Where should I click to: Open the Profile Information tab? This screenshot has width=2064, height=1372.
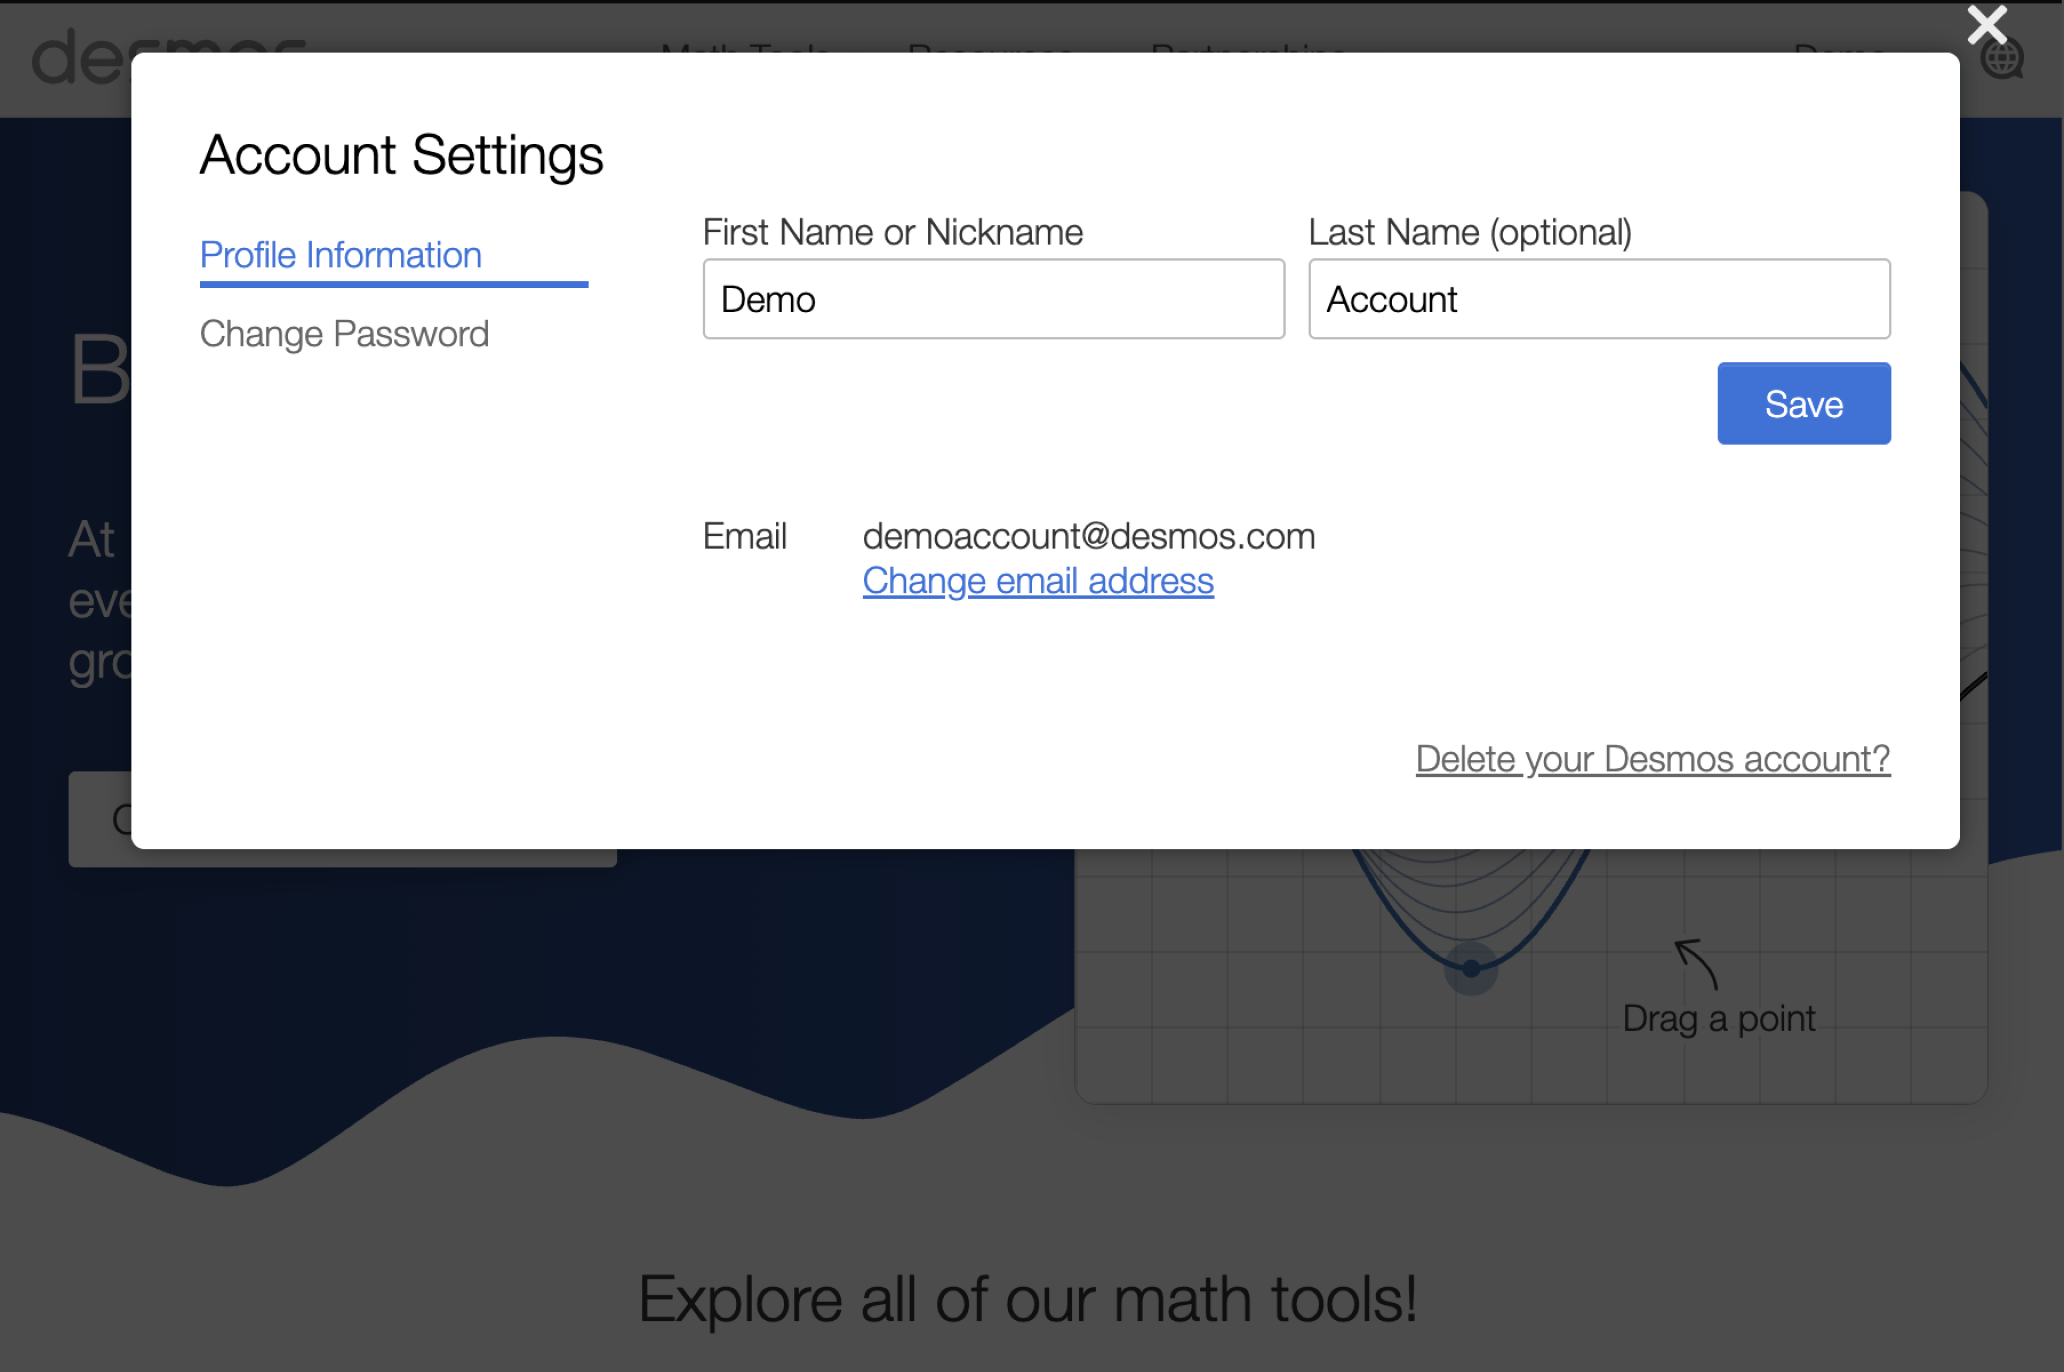(341, 255)
